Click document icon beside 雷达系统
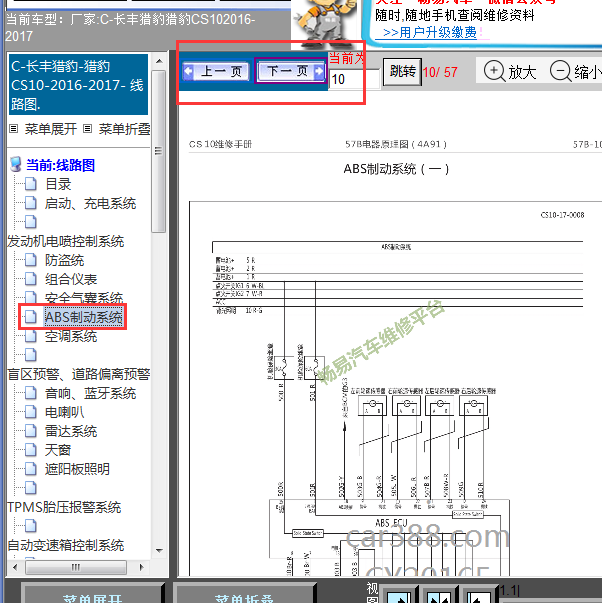Viewport: 602px width, 603px height. click(31, 431)
